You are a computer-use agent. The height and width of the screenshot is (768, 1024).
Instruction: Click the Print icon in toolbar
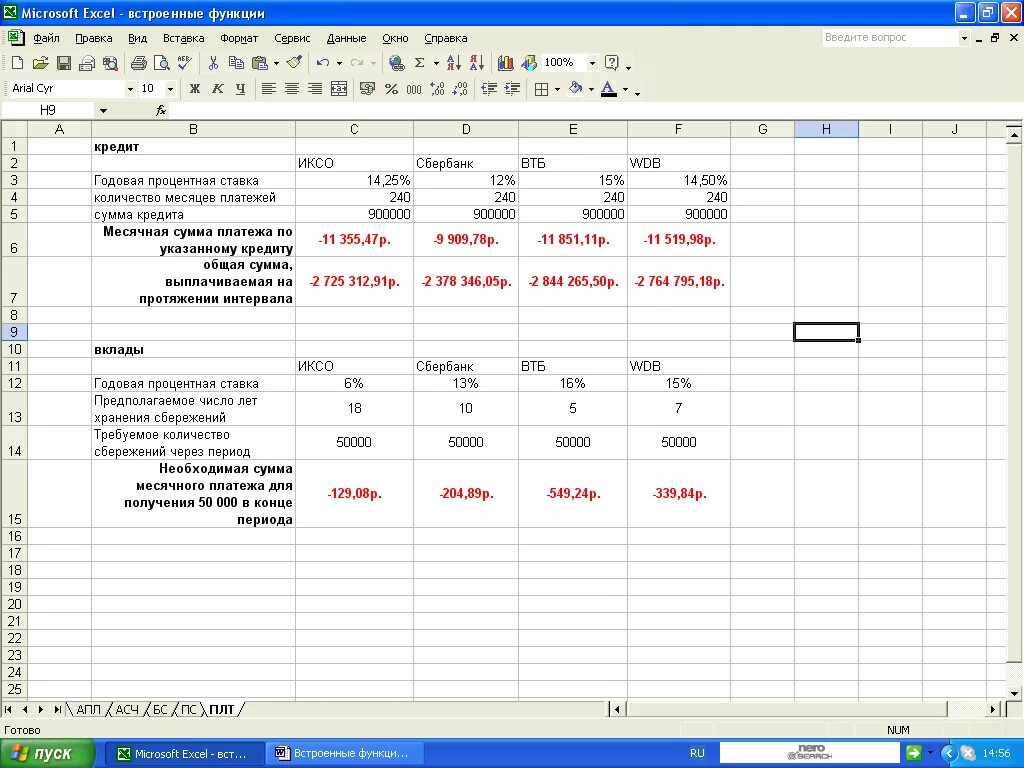[x=138, y=63]
